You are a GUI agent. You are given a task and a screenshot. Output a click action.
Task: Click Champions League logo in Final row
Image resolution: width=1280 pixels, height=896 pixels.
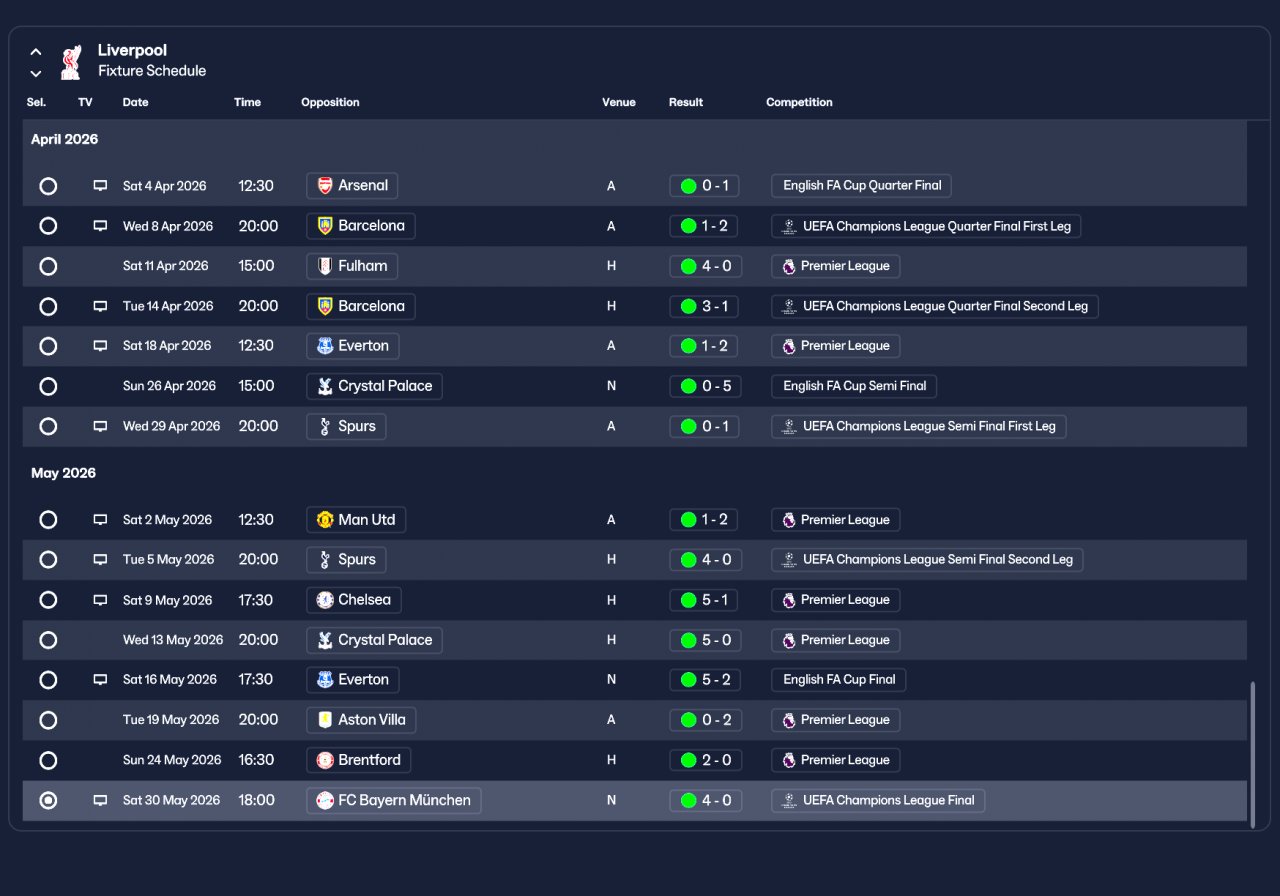[788, 800]
